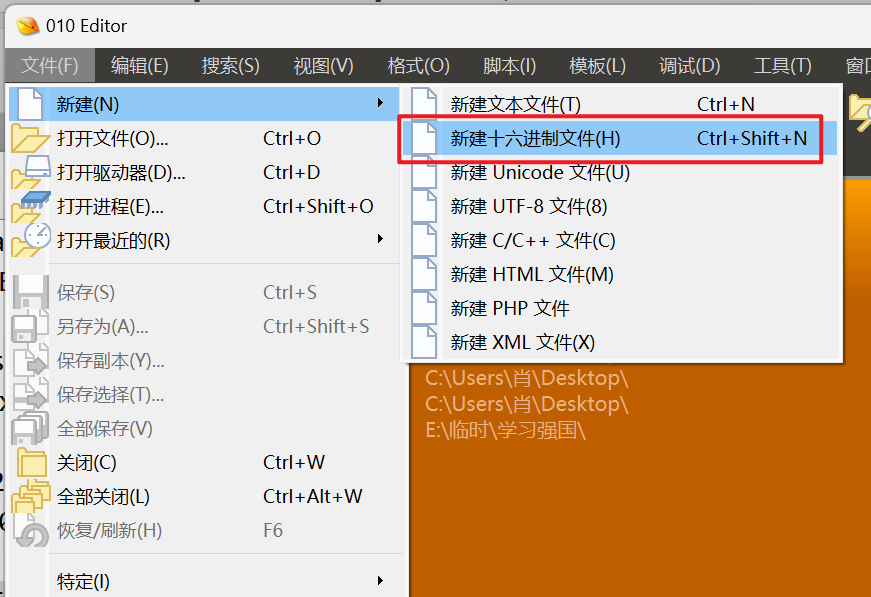Click the document icon beside 新建 UTF-8 文件(8)
This screenshot has height=597, width=871.
[424, 207]
